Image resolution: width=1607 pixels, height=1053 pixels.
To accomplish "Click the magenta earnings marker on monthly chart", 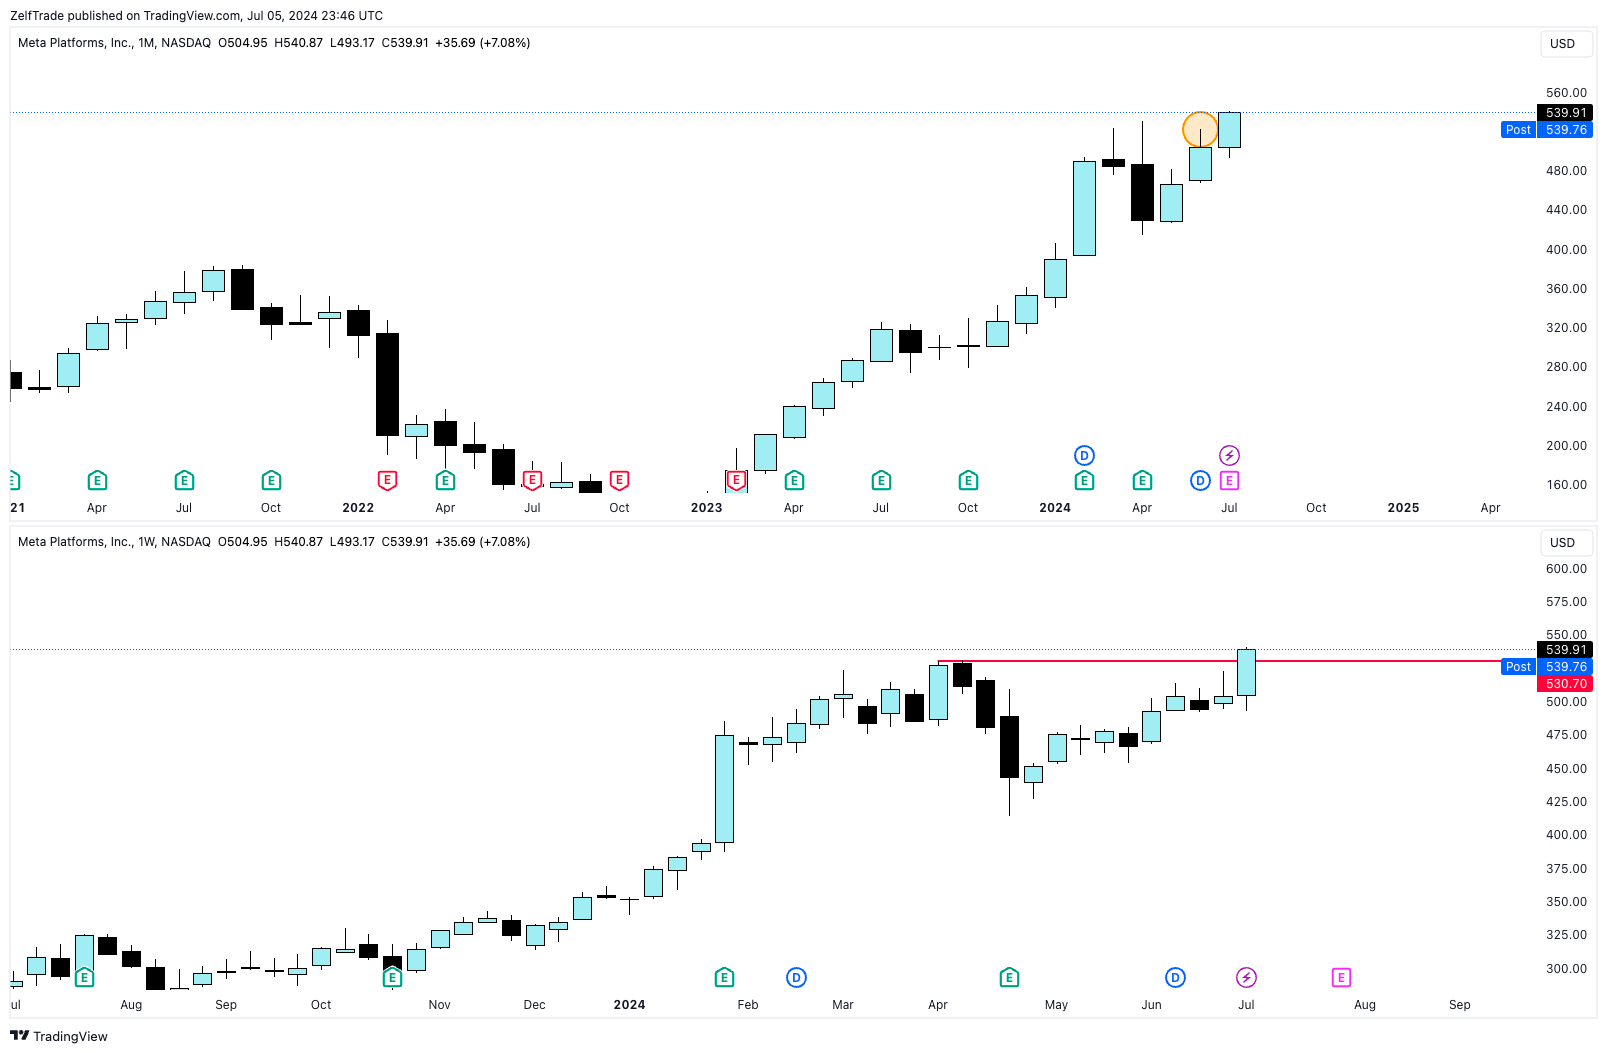I will coord(1229,481).
